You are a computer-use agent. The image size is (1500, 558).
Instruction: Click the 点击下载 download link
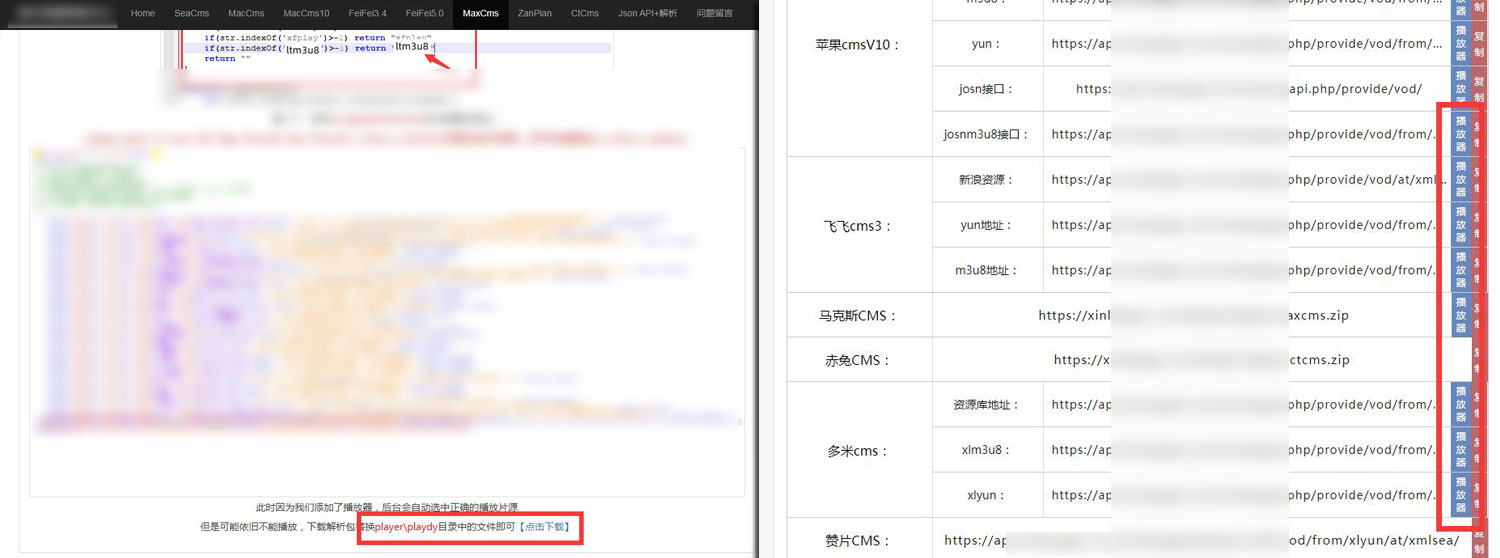click(x=546, y=527)
